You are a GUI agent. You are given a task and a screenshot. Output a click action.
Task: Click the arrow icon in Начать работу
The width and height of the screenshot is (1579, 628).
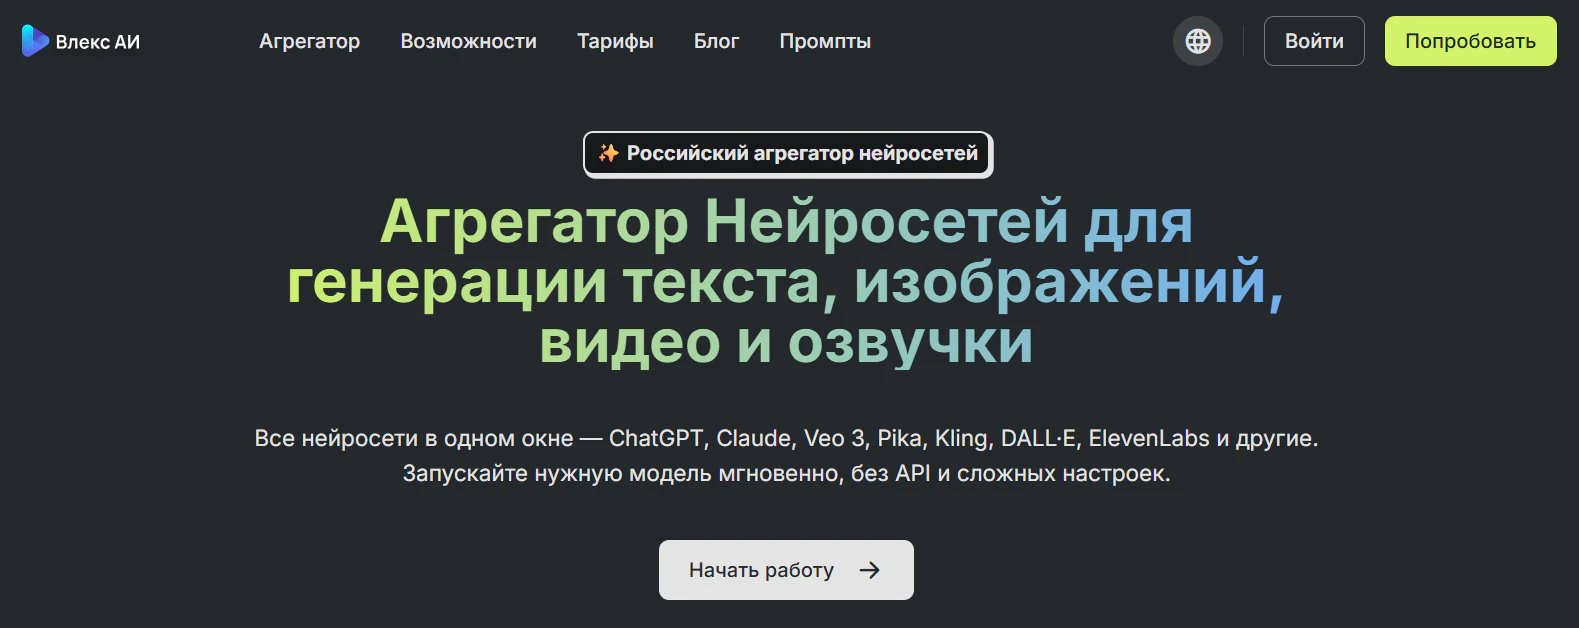click(x=870, y=570)
